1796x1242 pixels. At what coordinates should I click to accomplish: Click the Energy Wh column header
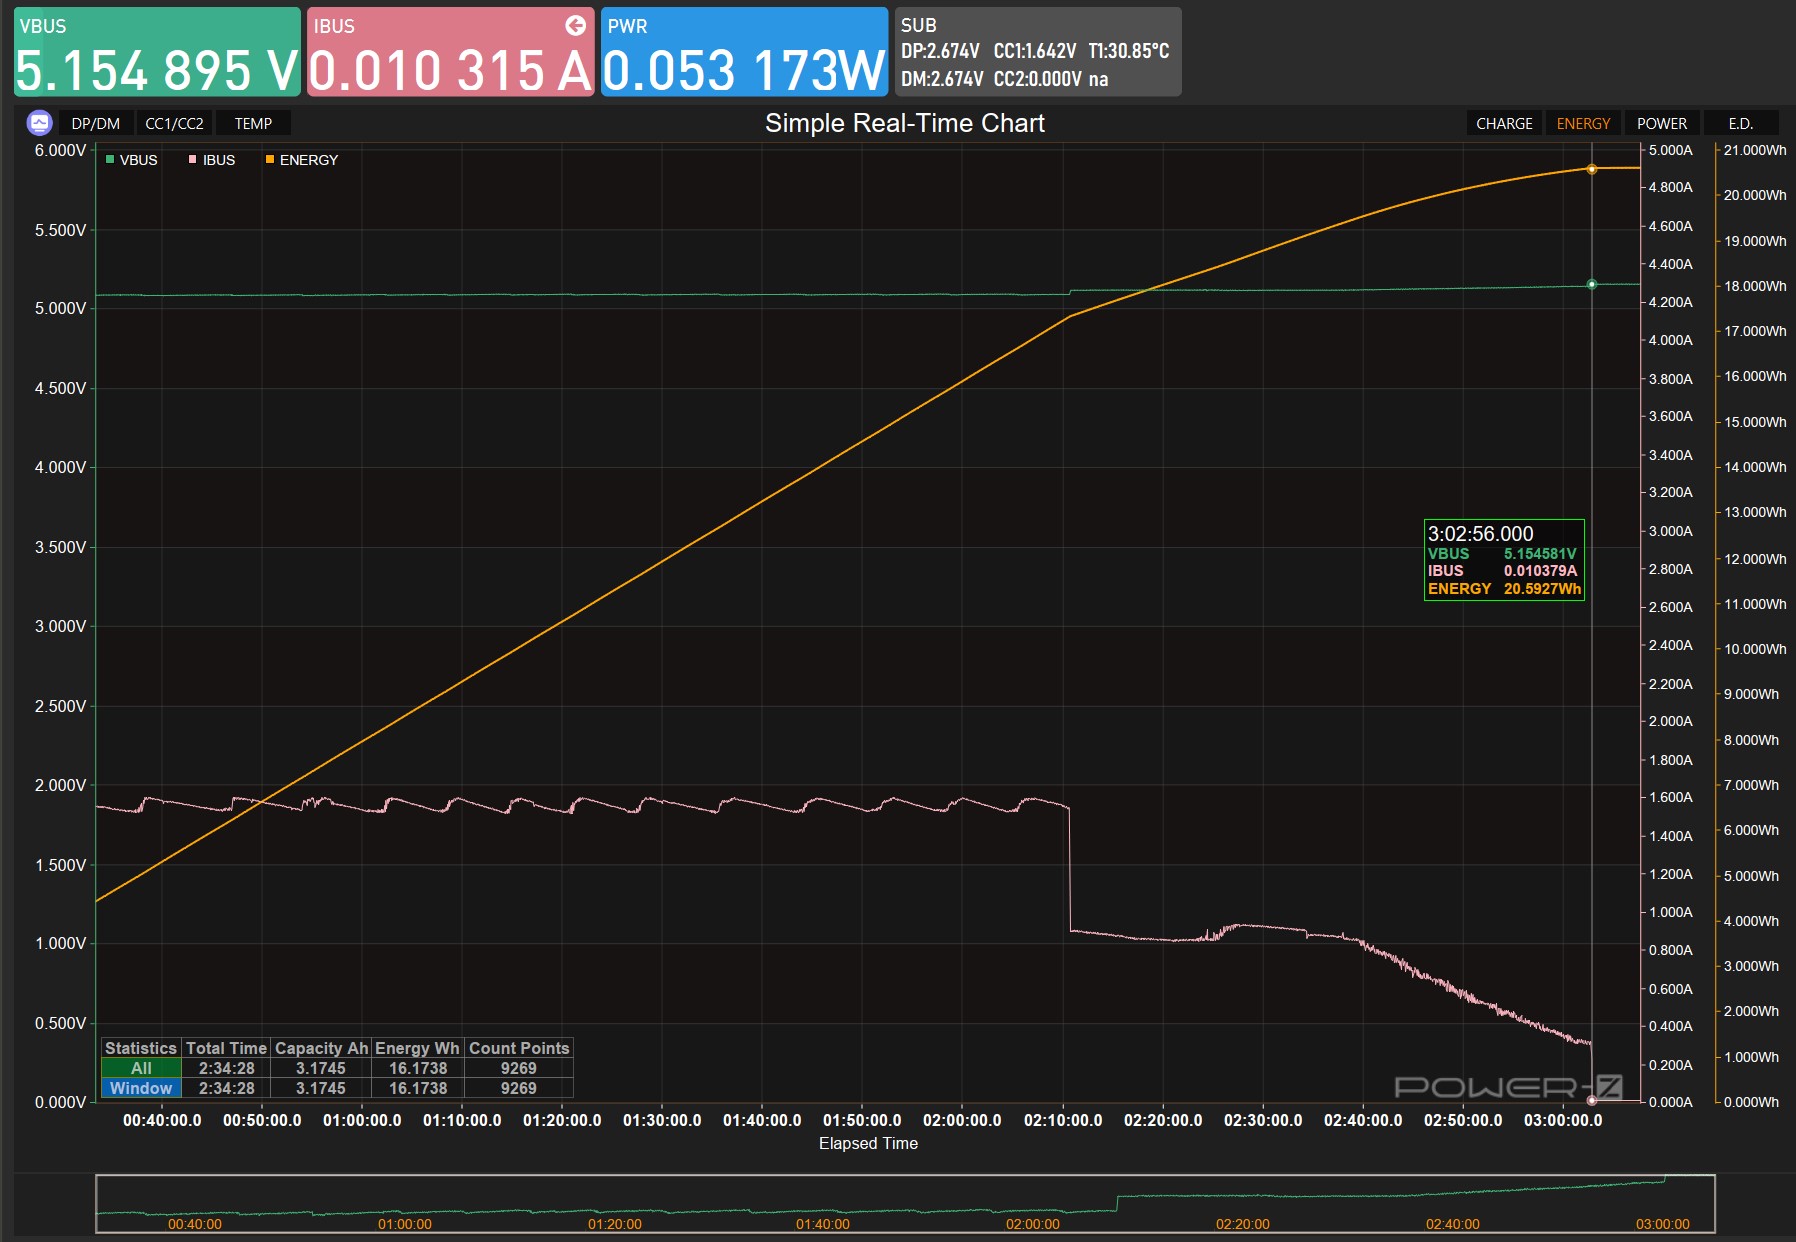click(417, 1048)
